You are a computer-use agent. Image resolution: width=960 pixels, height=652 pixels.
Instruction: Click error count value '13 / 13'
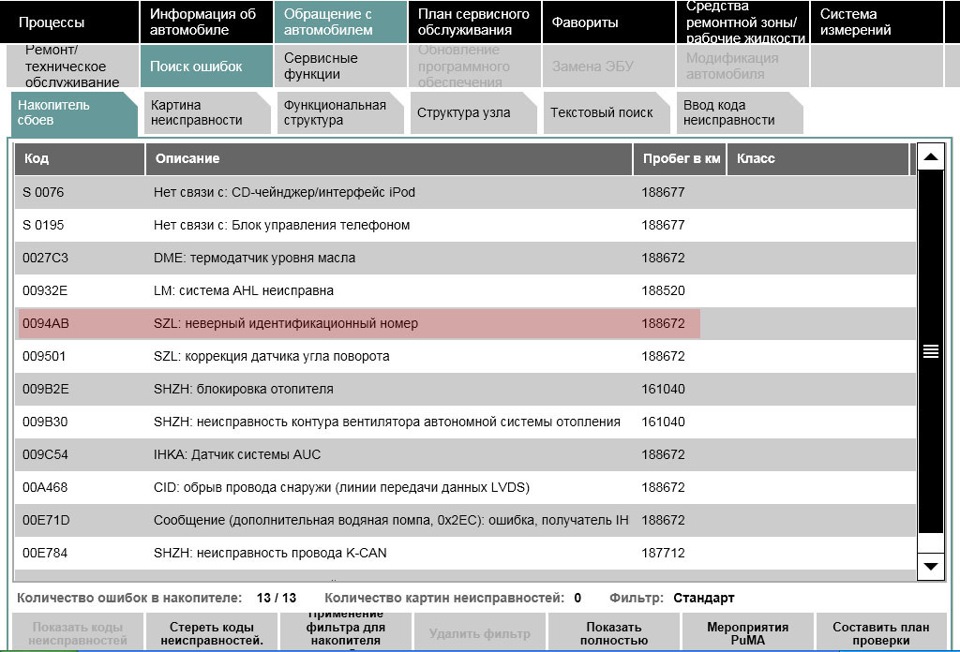click(276, 598)
